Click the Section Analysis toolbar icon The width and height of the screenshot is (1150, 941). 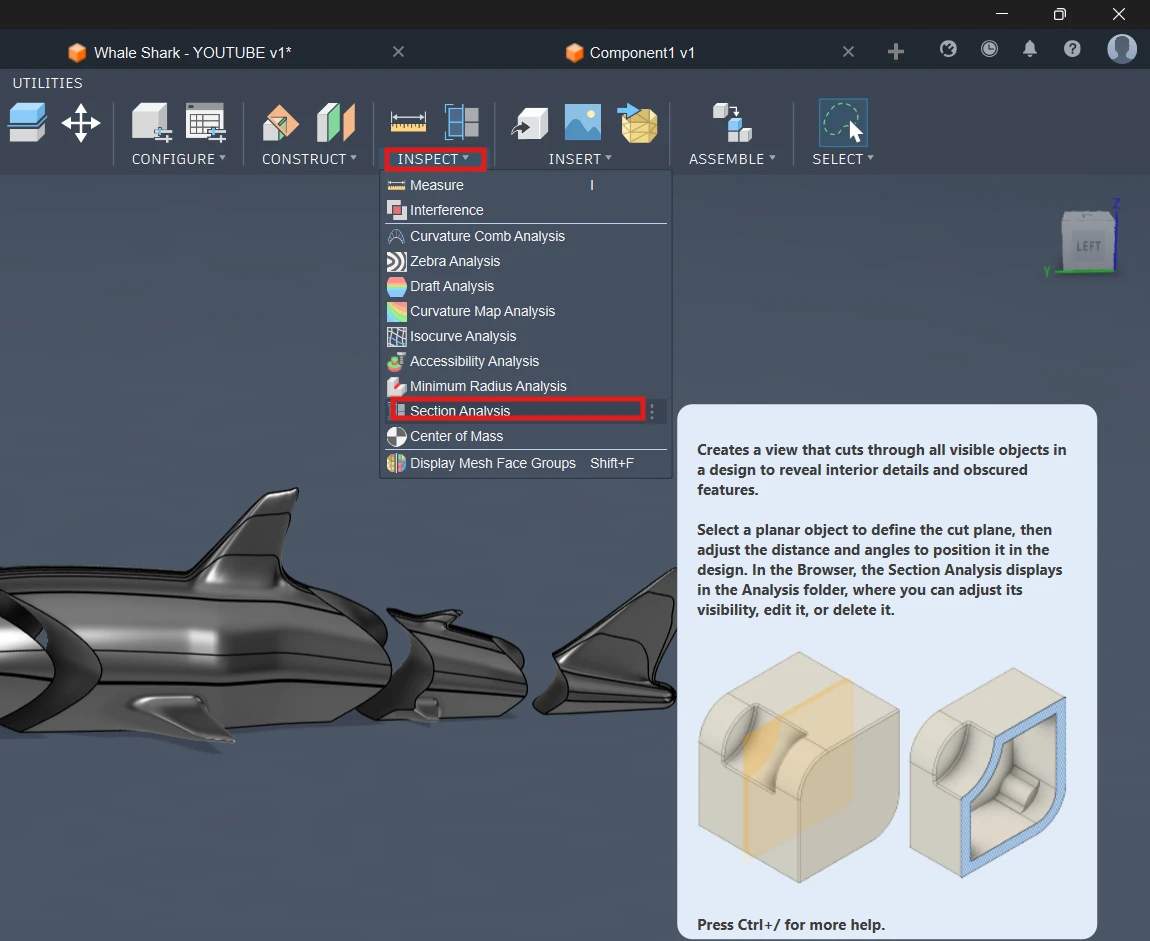[462, 122]
